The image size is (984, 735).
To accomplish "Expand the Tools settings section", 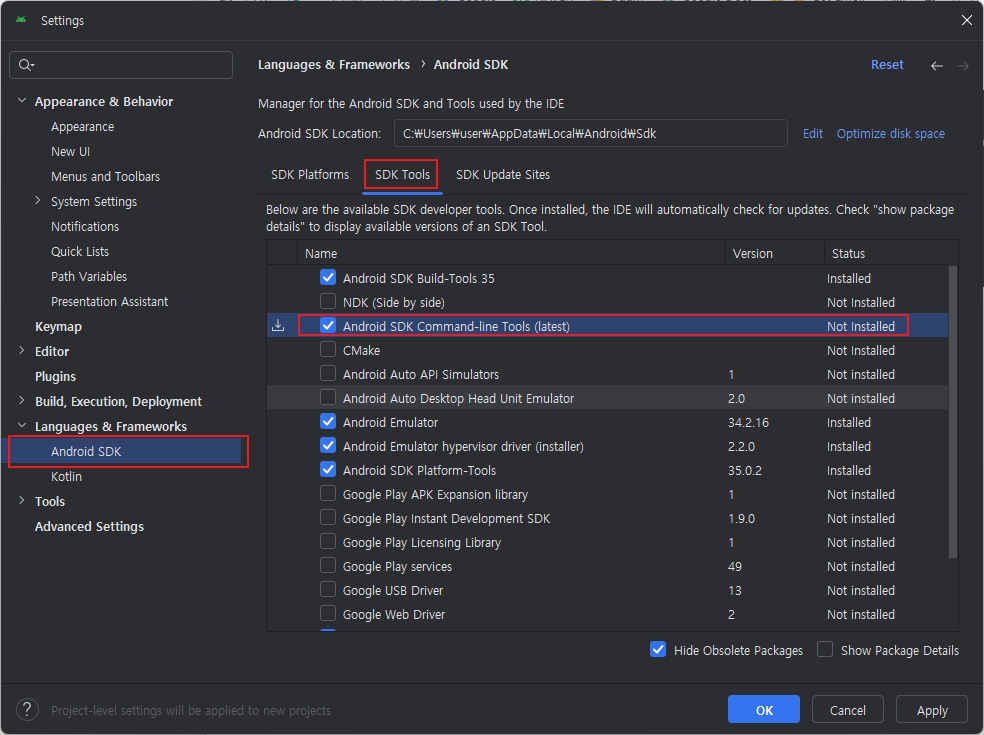I will coord(22,500).
